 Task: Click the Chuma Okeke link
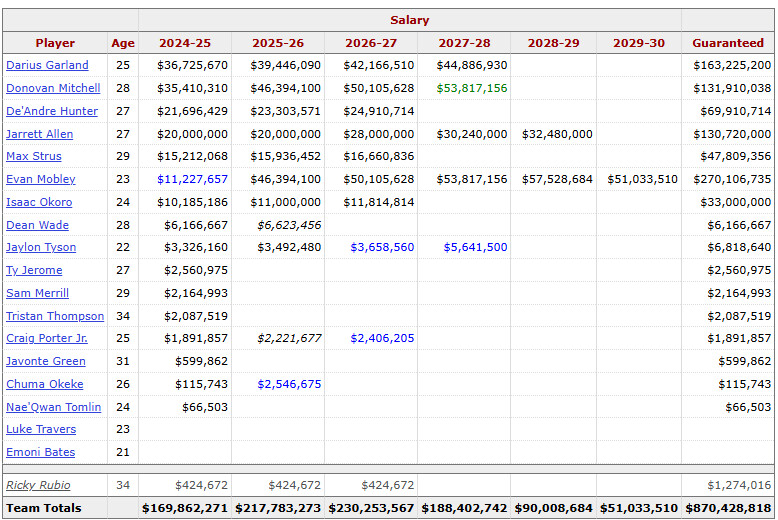click(45, 384)
